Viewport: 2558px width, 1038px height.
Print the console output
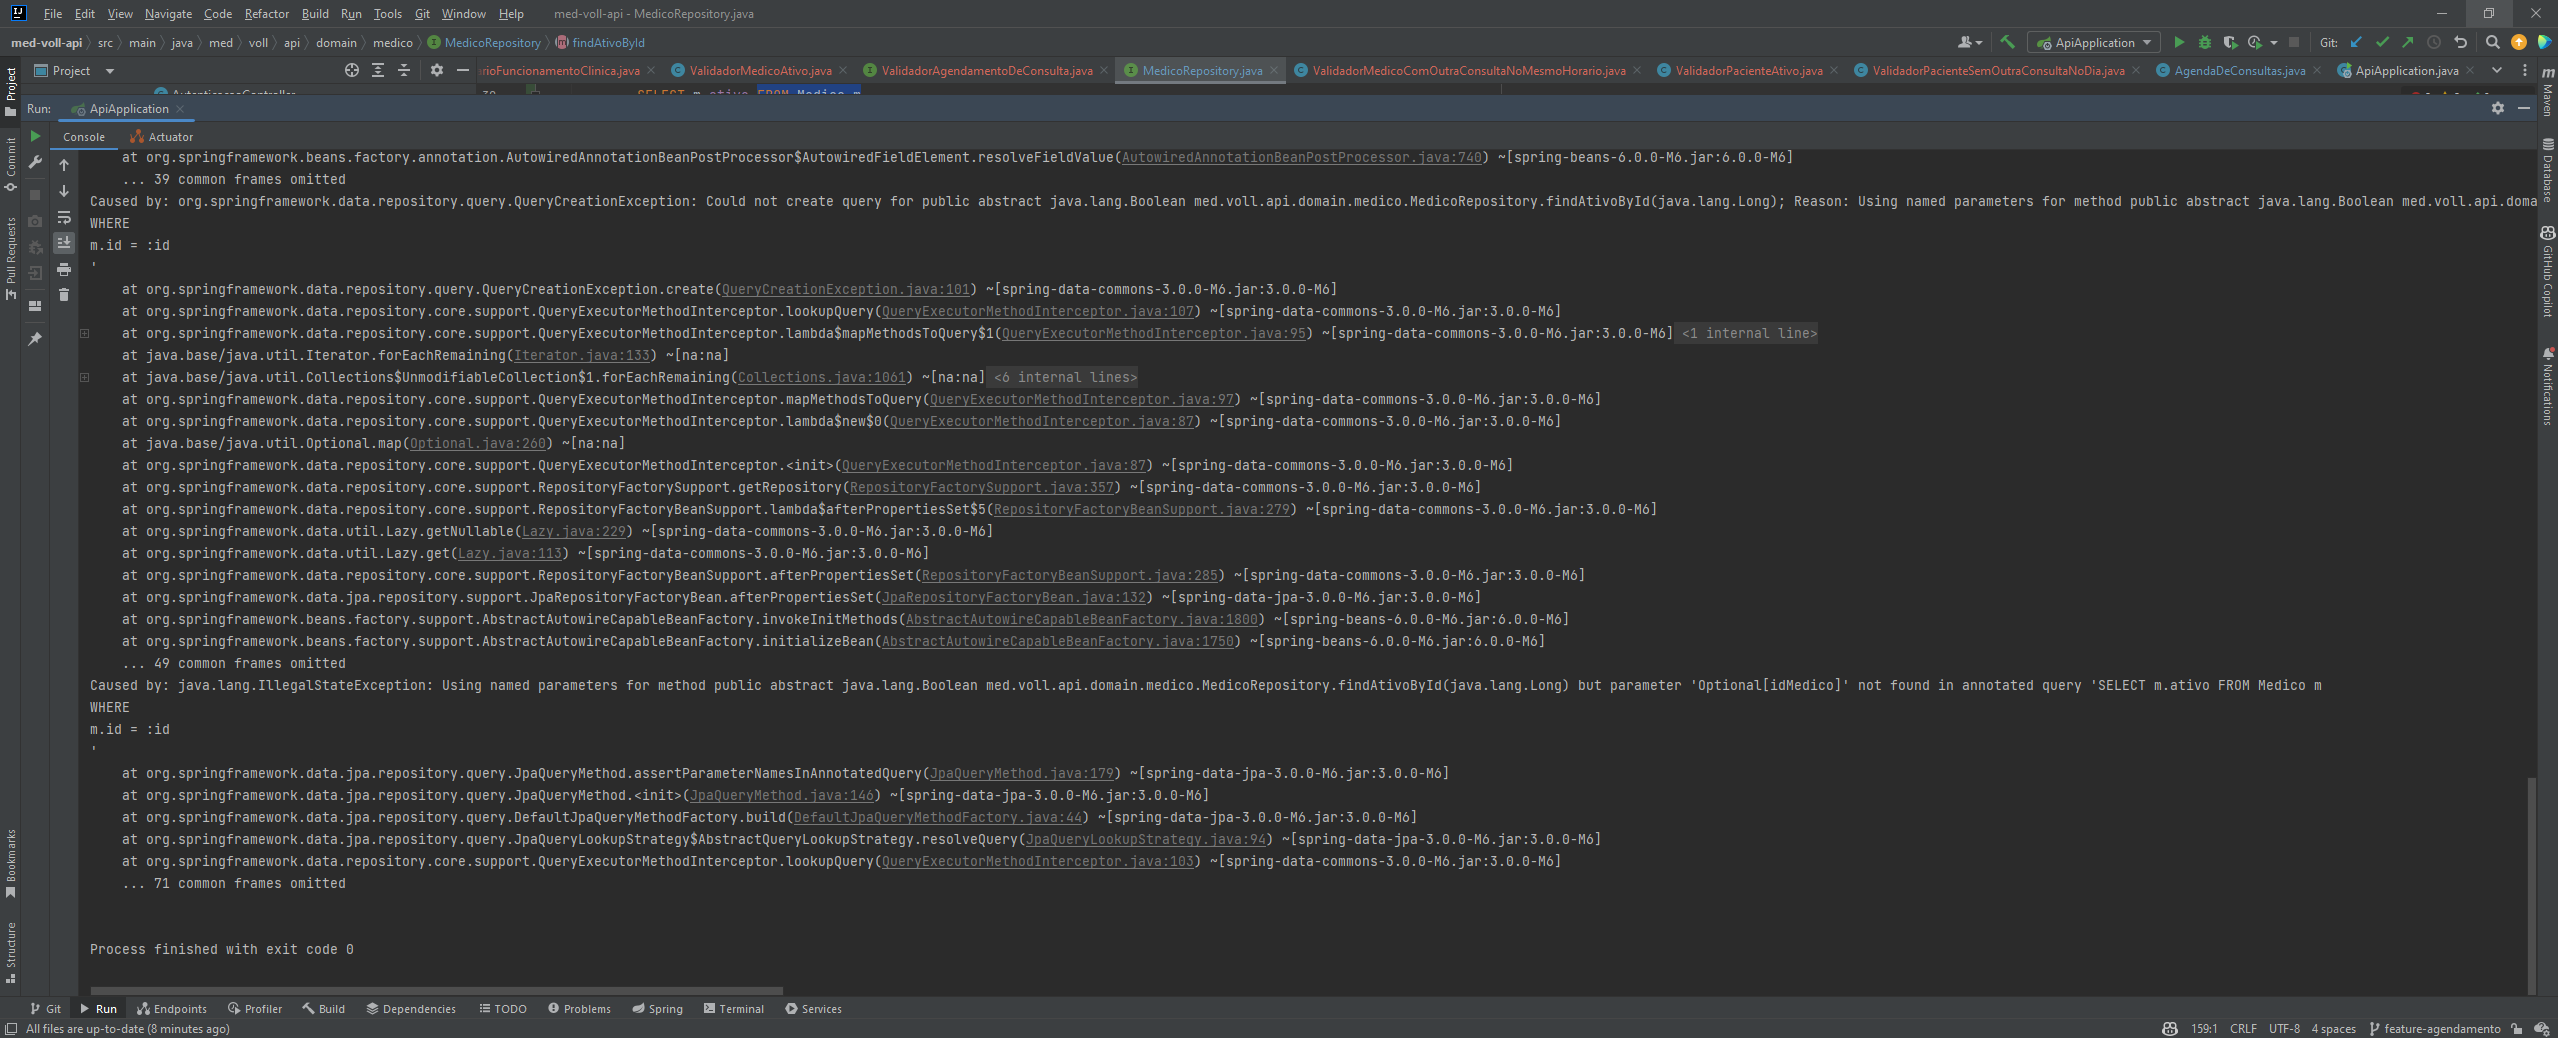click(64, 269)
